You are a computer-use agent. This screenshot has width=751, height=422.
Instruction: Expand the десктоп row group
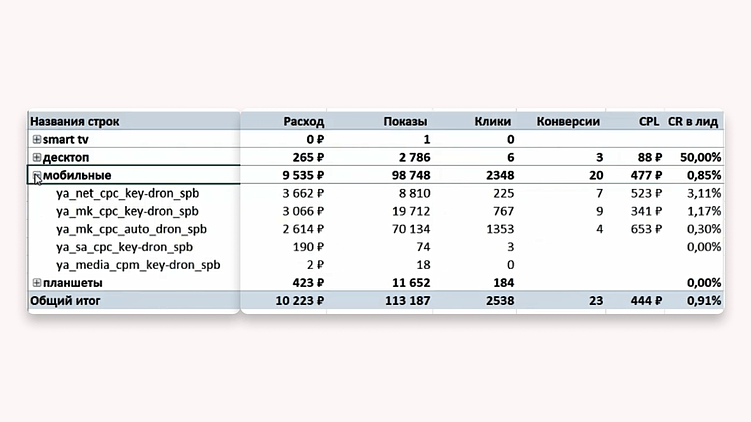(37, 158)
